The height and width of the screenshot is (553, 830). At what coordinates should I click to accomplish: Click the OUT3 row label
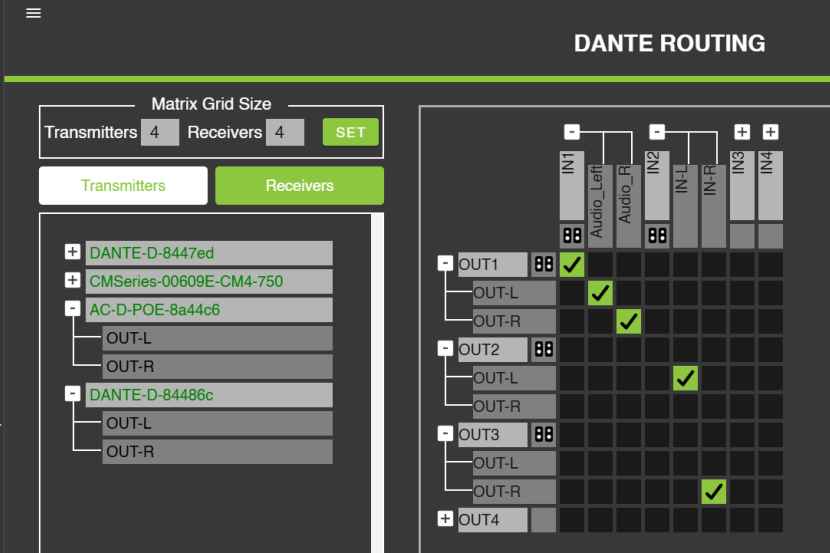click(x=493, y=434)
